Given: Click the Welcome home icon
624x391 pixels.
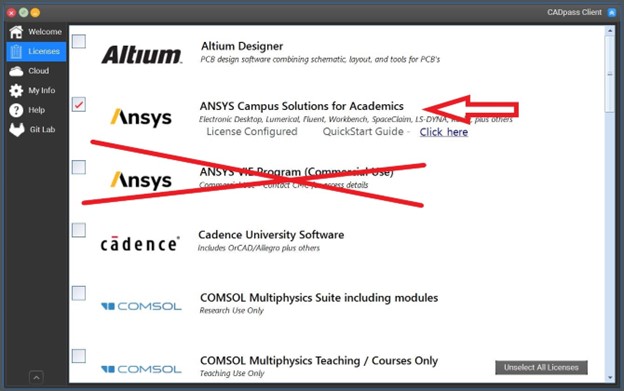Looking at the screenshot, I should tap(16, 32).
